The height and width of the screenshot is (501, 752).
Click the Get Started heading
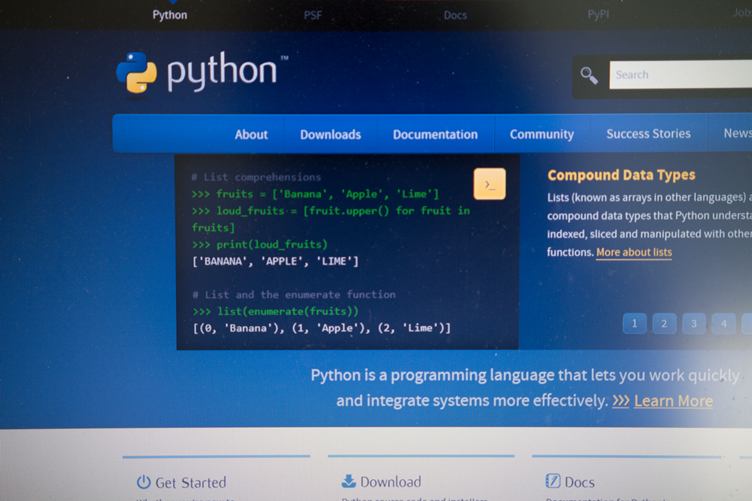(190, 482)
